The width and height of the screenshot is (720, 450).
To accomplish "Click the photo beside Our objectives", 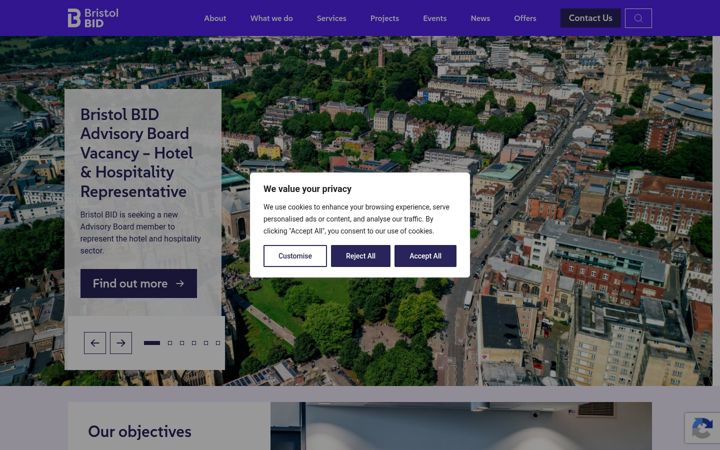I will pos(461,426).
